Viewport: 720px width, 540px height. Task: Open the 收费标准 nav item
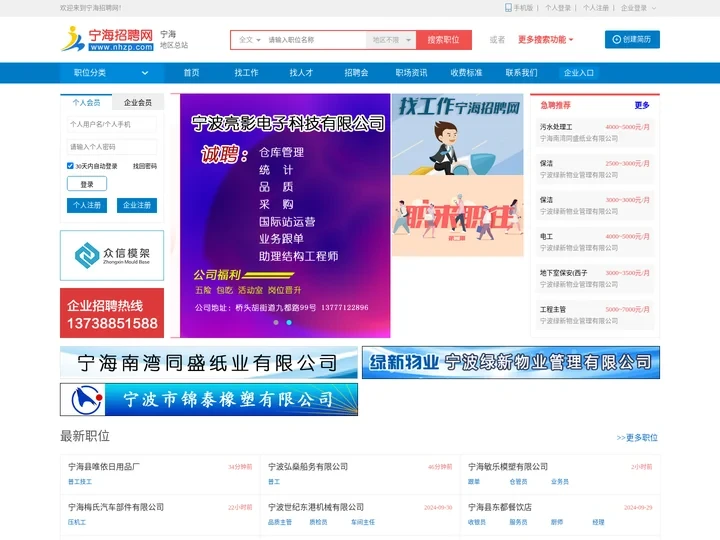click(467, 73)
